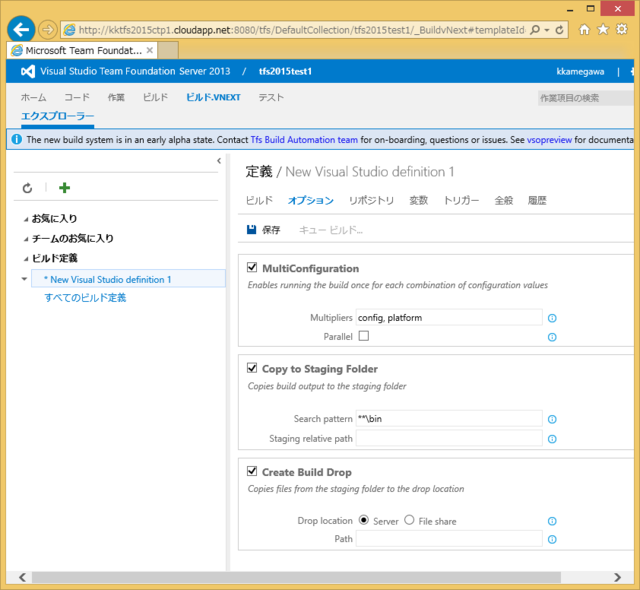The width and height of the screenshot is (640, 590).
Task: Uncheck the MultiConfiguration checkbox
Action: tap(252, 267)
